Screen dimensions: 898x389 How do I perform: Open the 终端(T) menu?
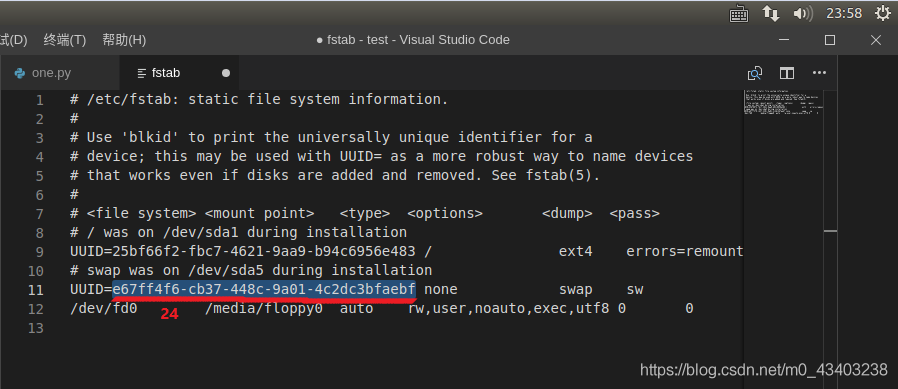coord(65,40)
